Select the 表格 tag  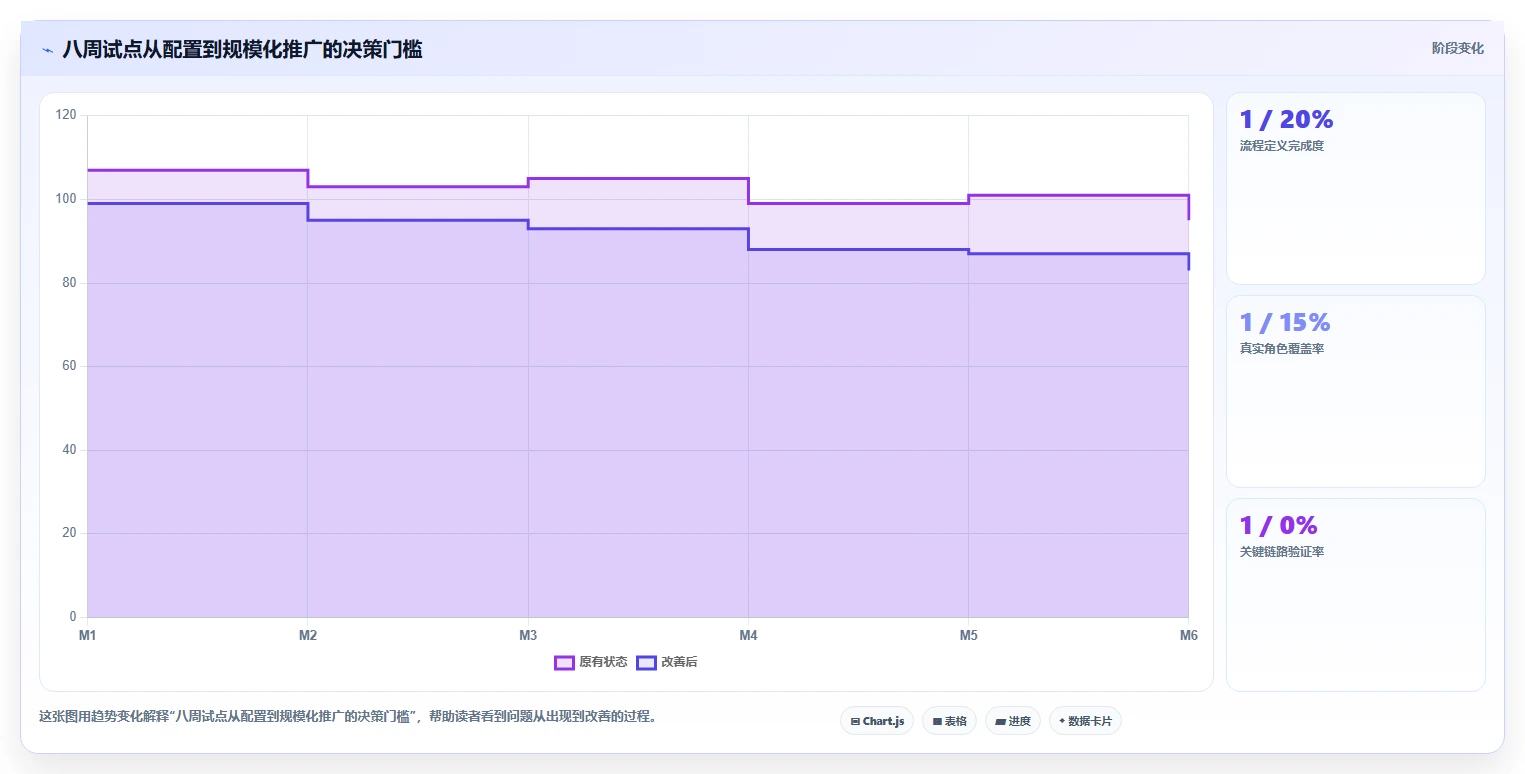pos(949,721)
